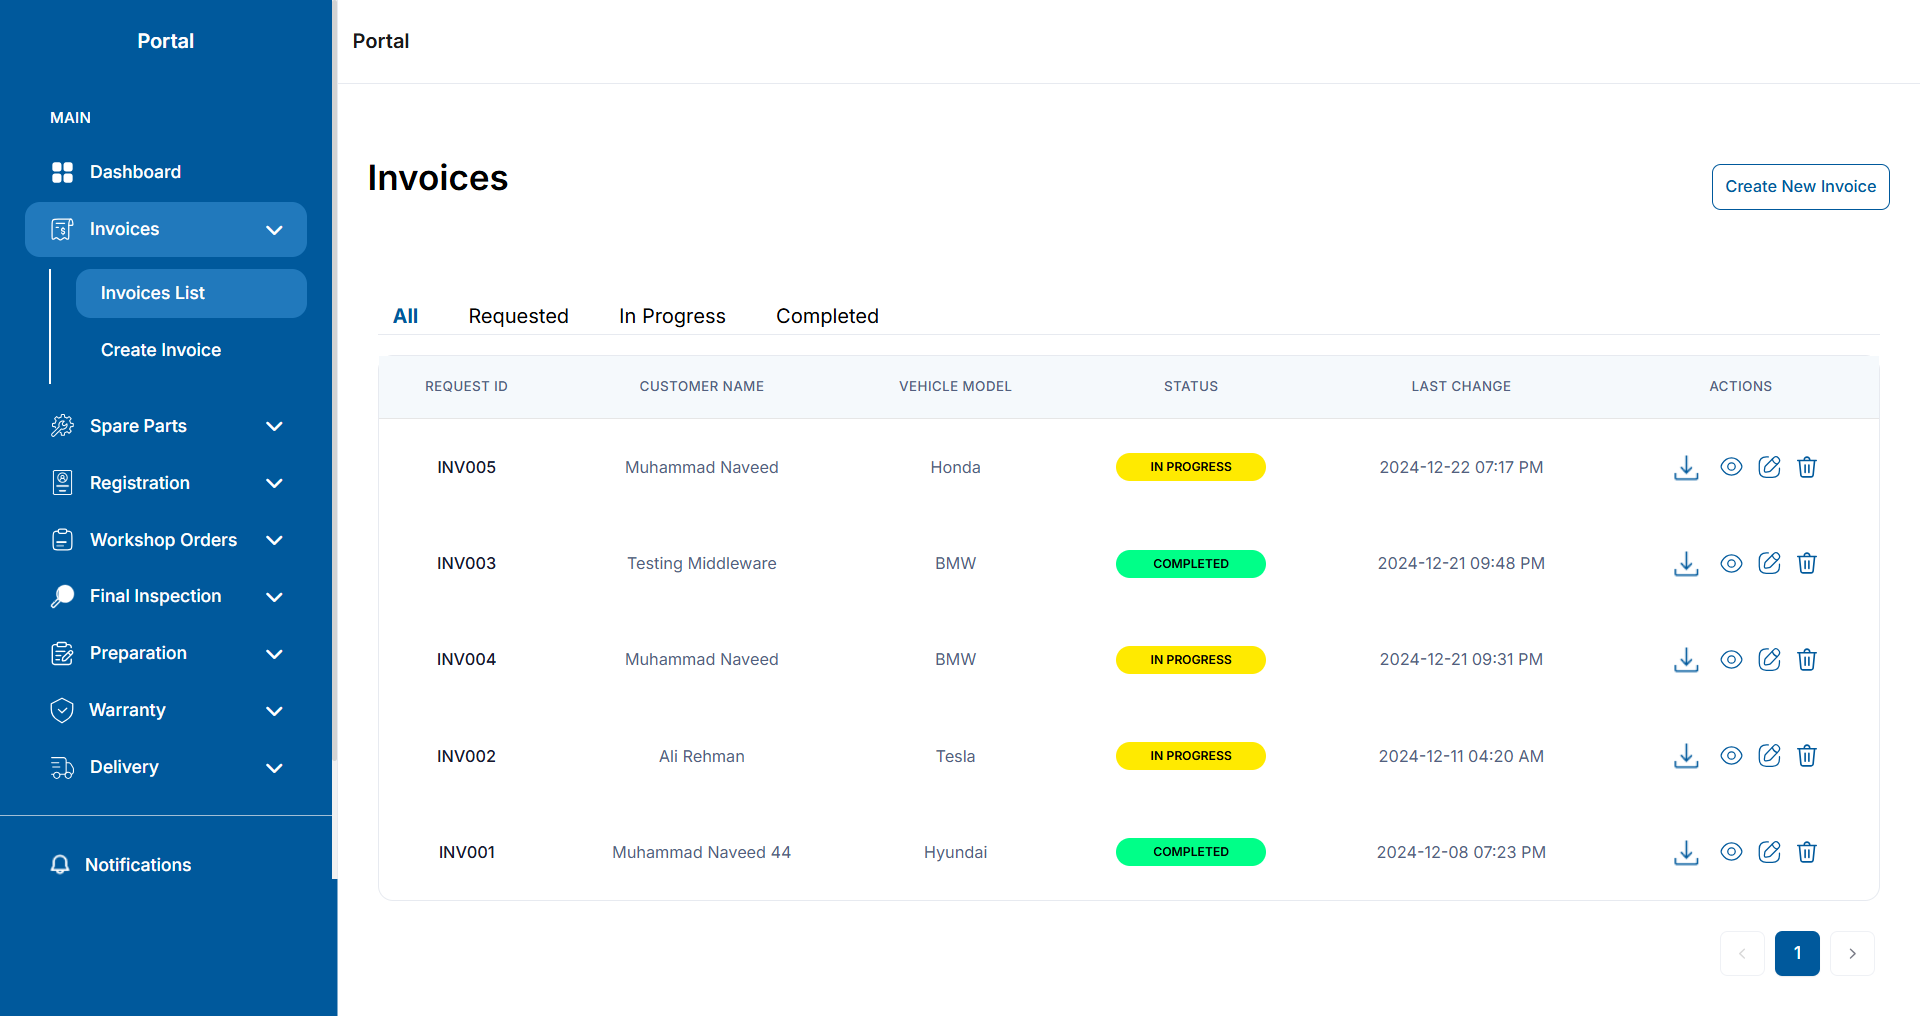Click the sidebar Portal title
This screenshot has width=1920, height=1016.
pyautogui.click(x=165, y=41)
